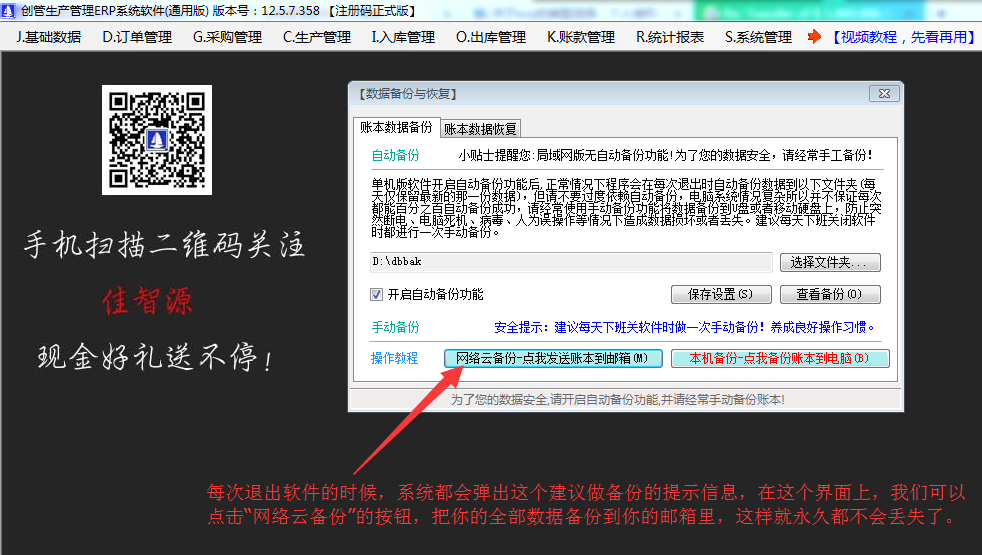Viewport: 982px width, 555px height.
Task: Open the D.订单管理 menu
Action: [137, 37]
